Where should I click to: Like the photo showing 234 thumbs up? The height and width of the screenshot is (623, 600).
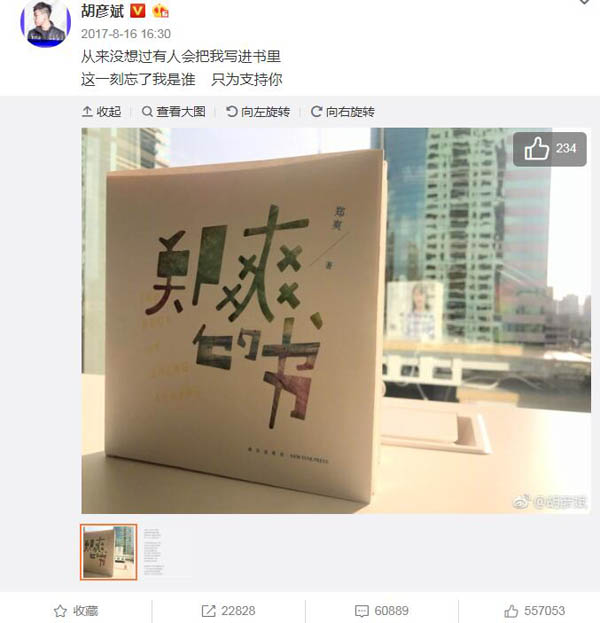550,149
